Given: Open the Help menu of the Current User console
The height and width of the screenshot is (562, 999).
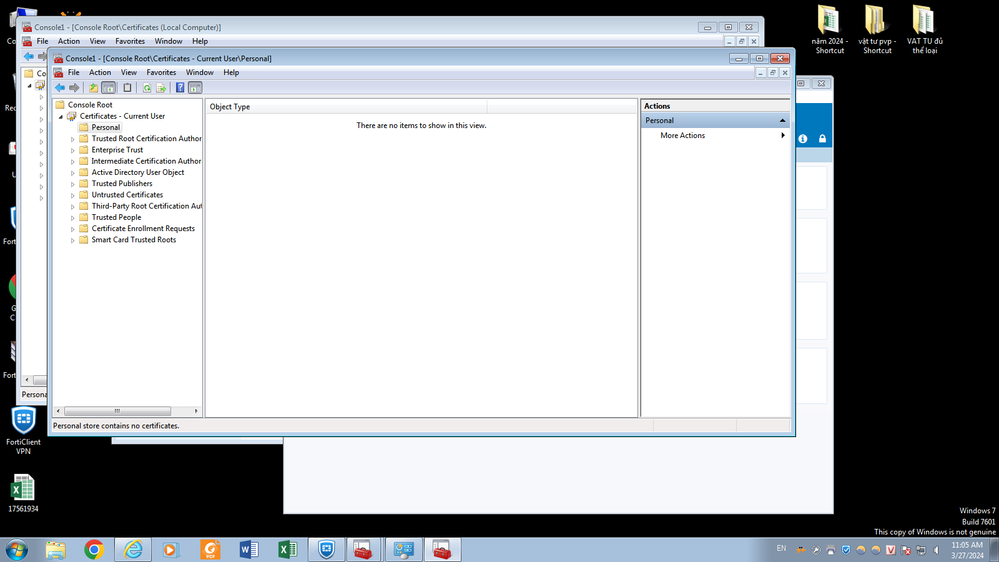Looking at the screenshot, I should 231,73.
